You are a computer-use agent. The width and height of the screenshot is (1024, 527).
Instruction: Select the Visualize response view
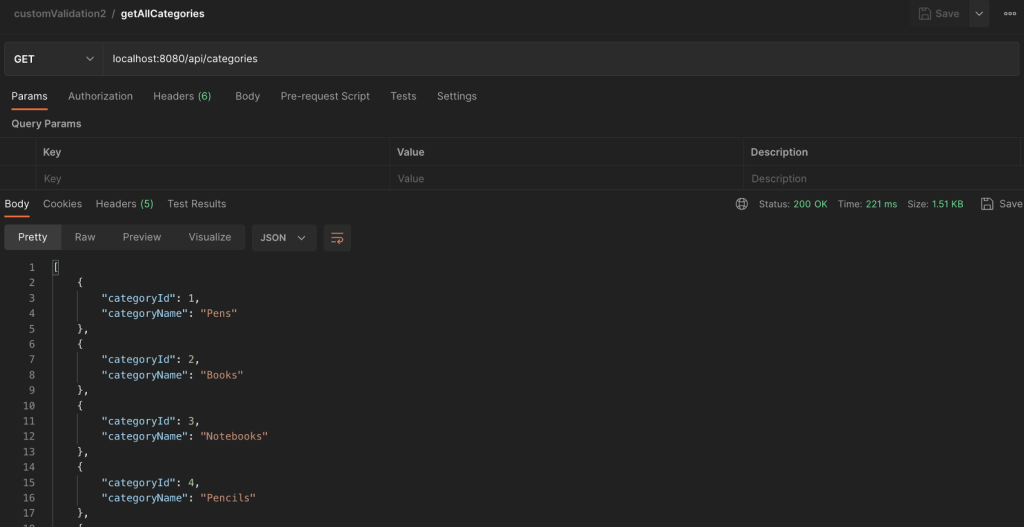click(210, 237)
